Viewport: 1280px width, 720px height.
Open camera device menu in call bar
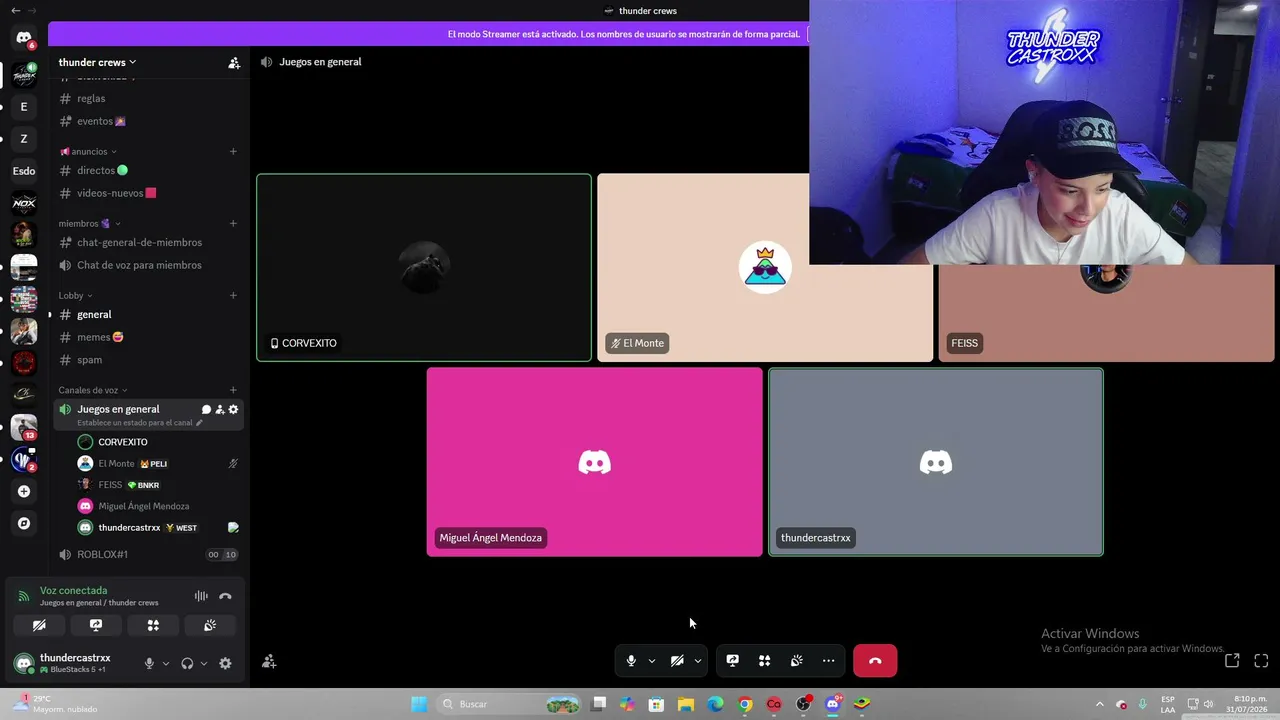[698, 661]
